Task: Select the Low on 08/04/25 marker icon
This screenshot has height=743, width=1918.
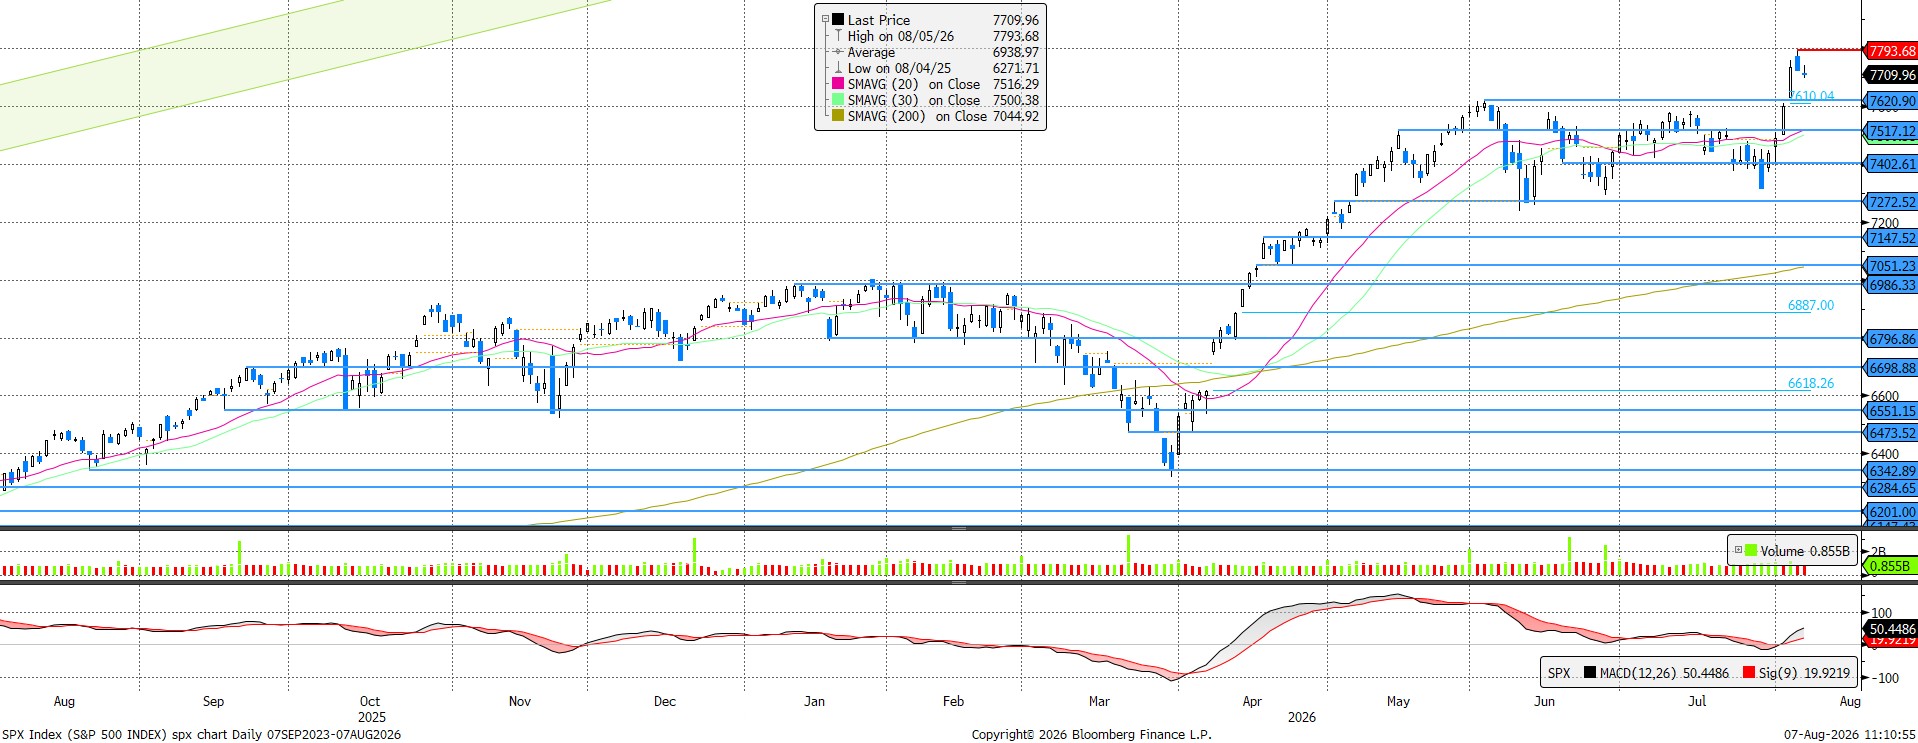Action: point(838,68)
